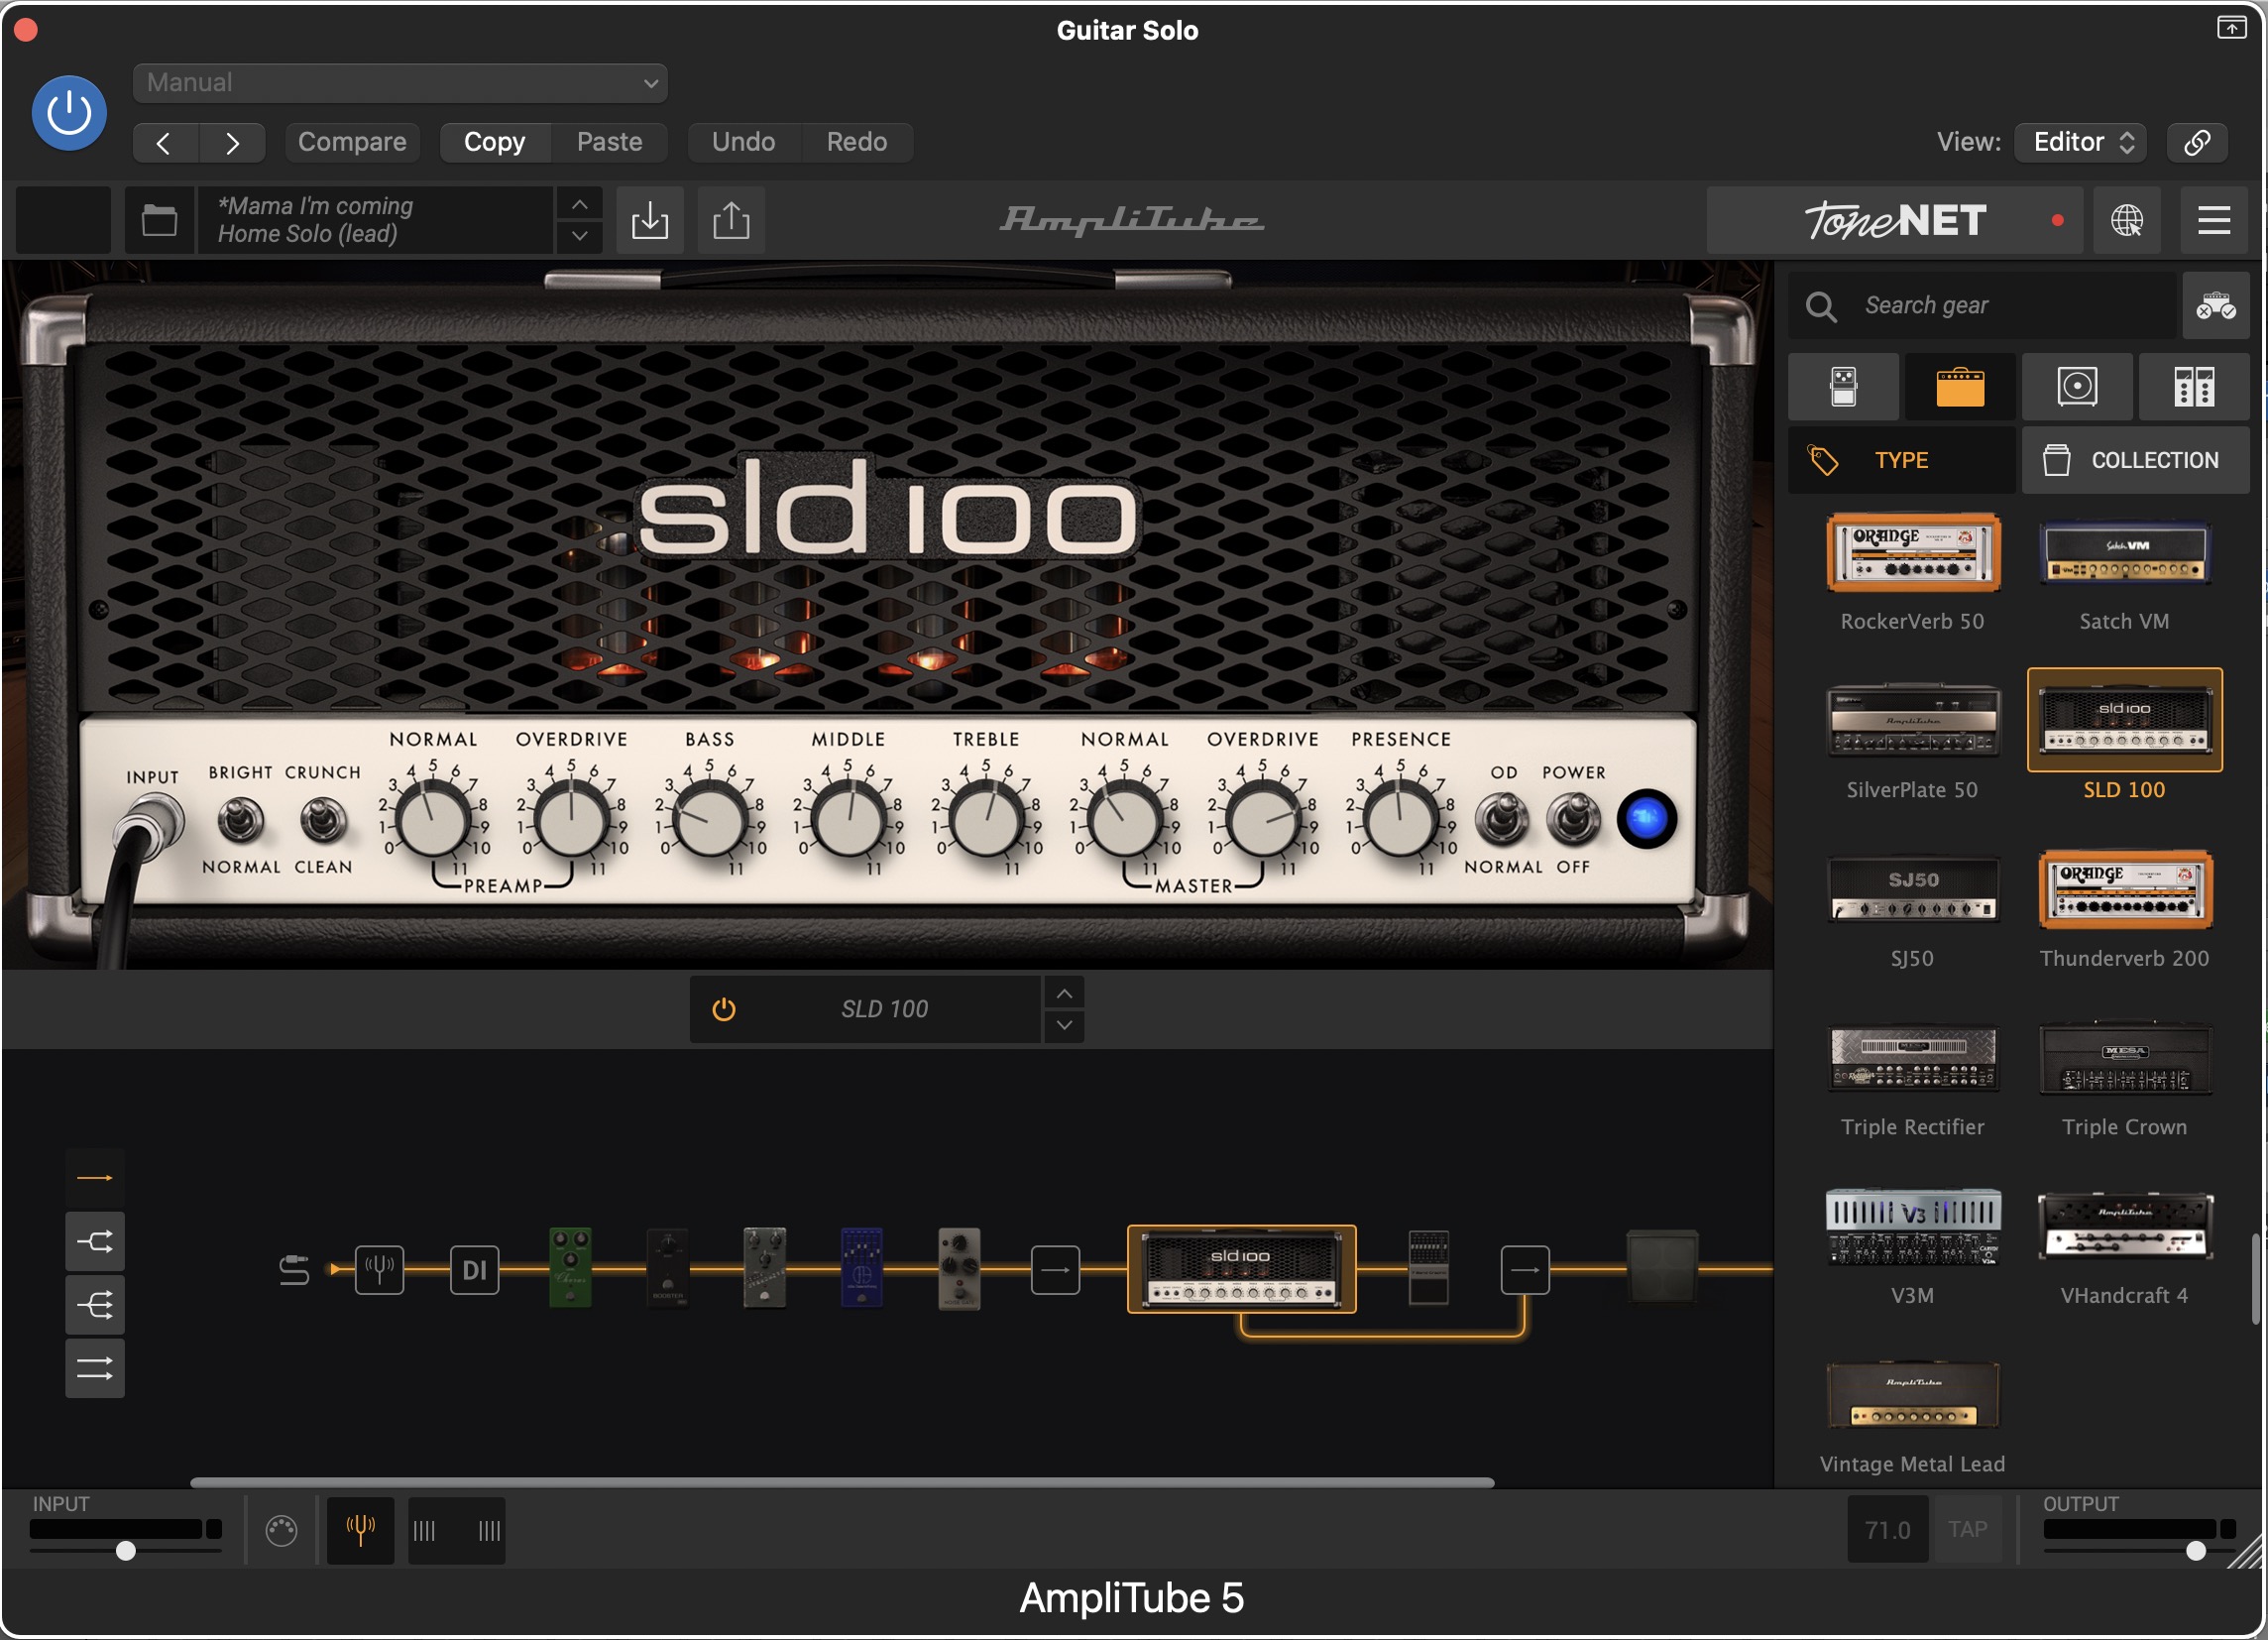Toggle the plugin power bypass button
The image size is (2268, 1640).
coord(69,113)
